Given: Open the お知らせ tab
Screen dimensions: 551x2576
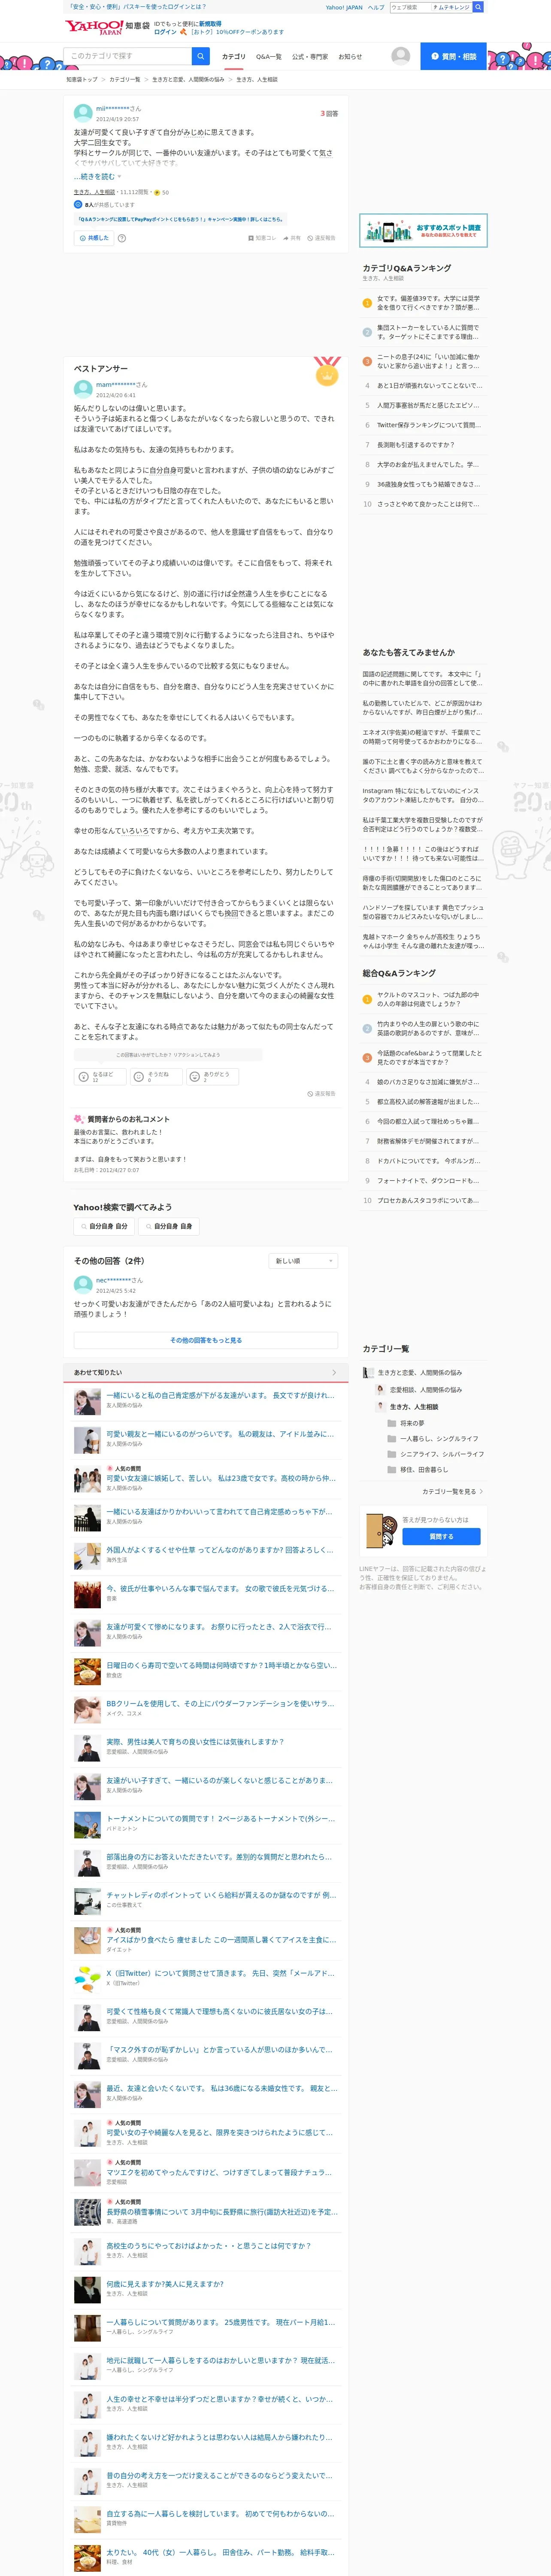Looking at the screenshot, I should (x=350, y=57).
